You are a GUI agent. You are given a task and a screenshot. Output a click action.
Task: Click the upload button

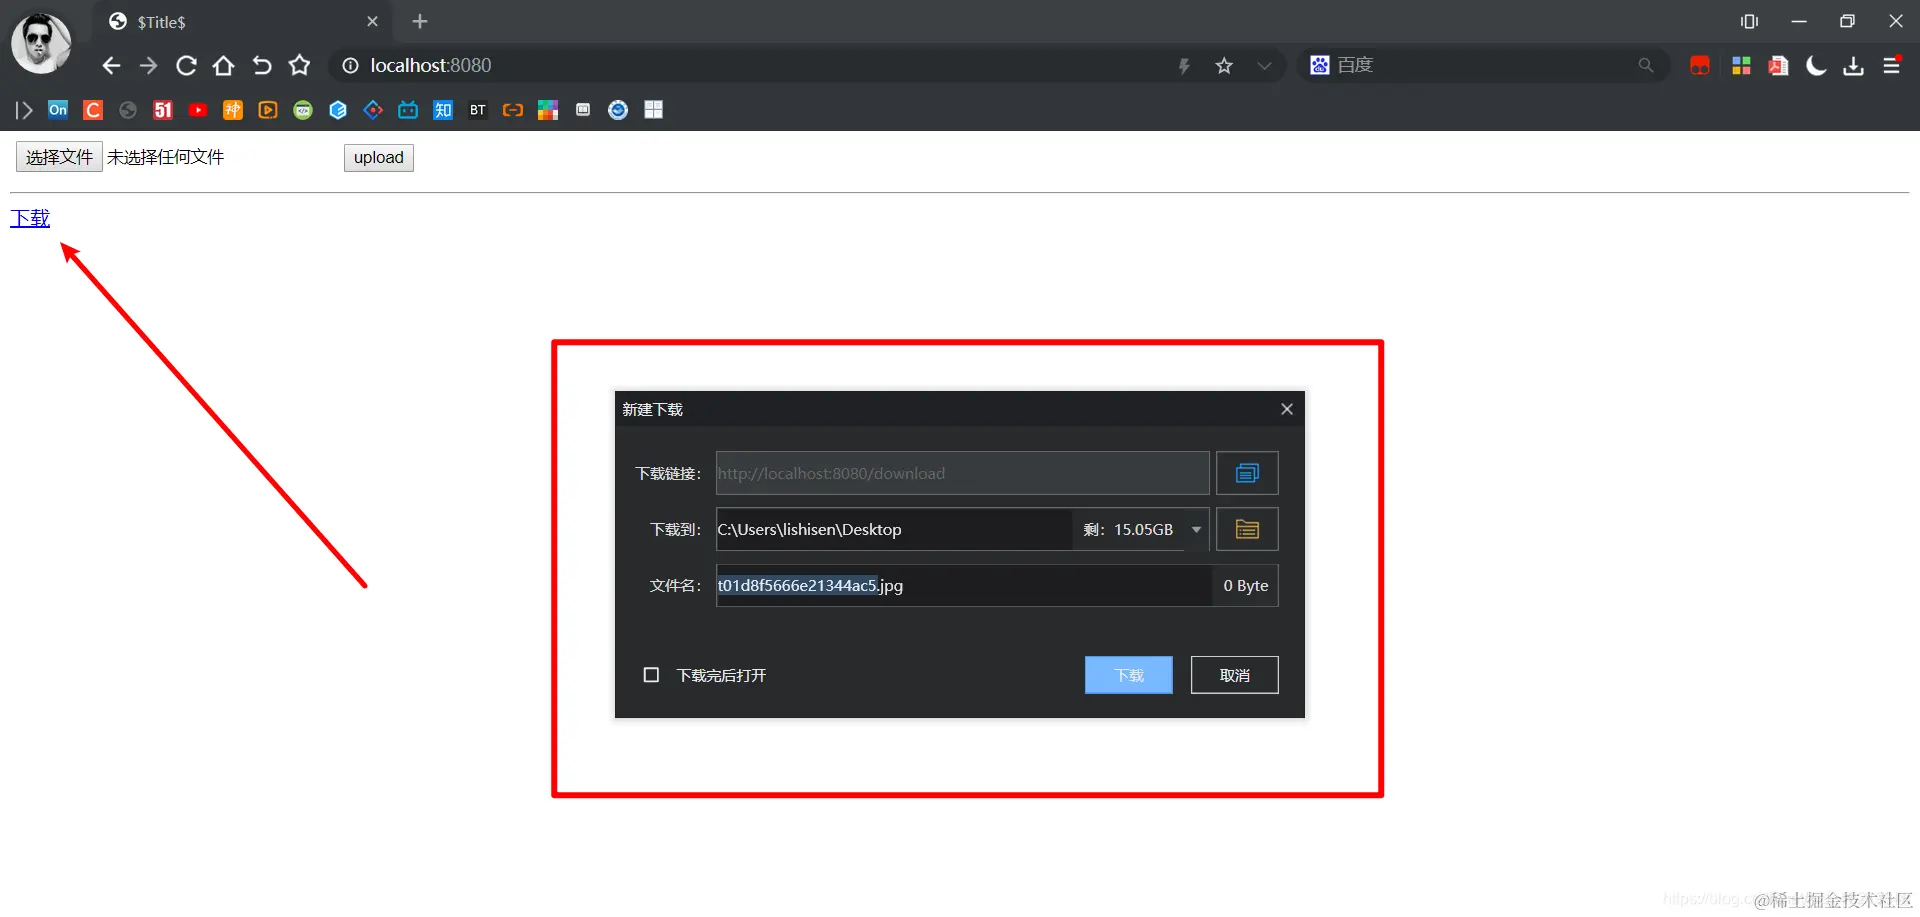(x=379, y=157)
